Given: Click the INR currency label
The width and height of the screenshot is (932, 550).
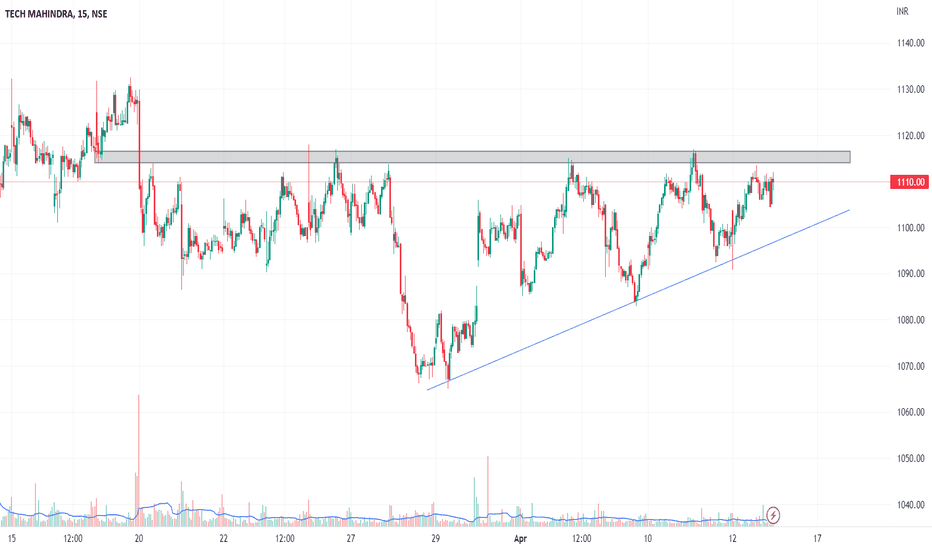Looking at the screenshot, I should (x=902, y=11).
